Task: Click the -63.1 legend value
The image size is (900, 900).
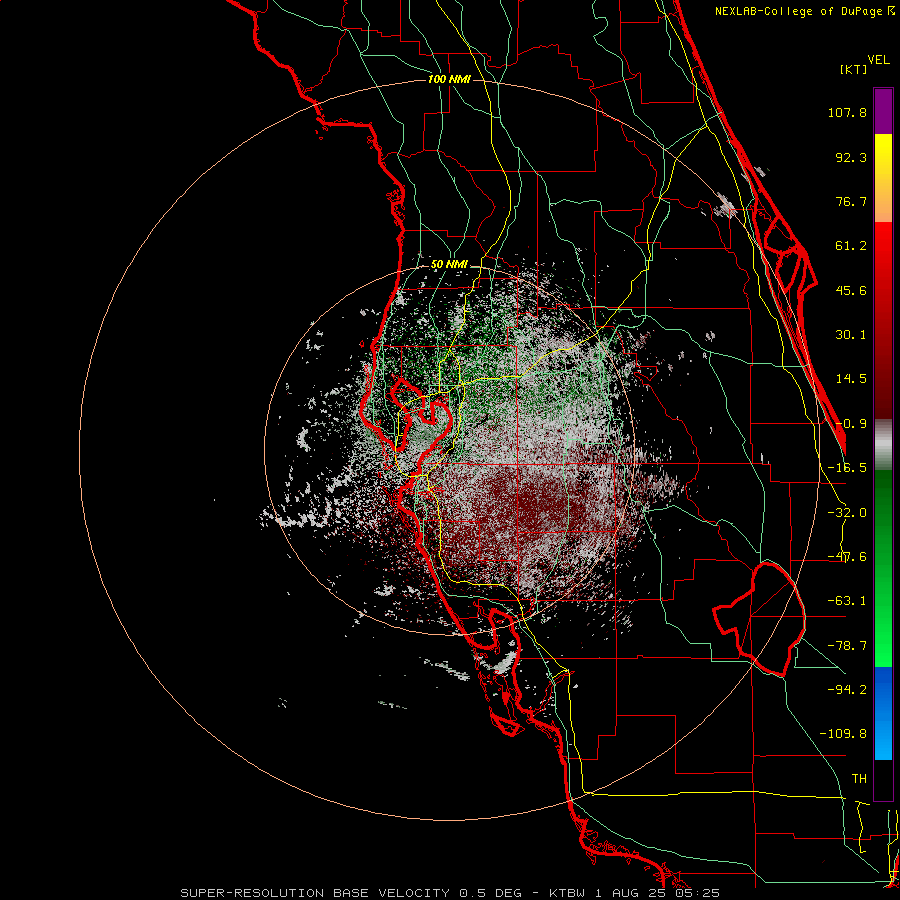Action: 847,601
